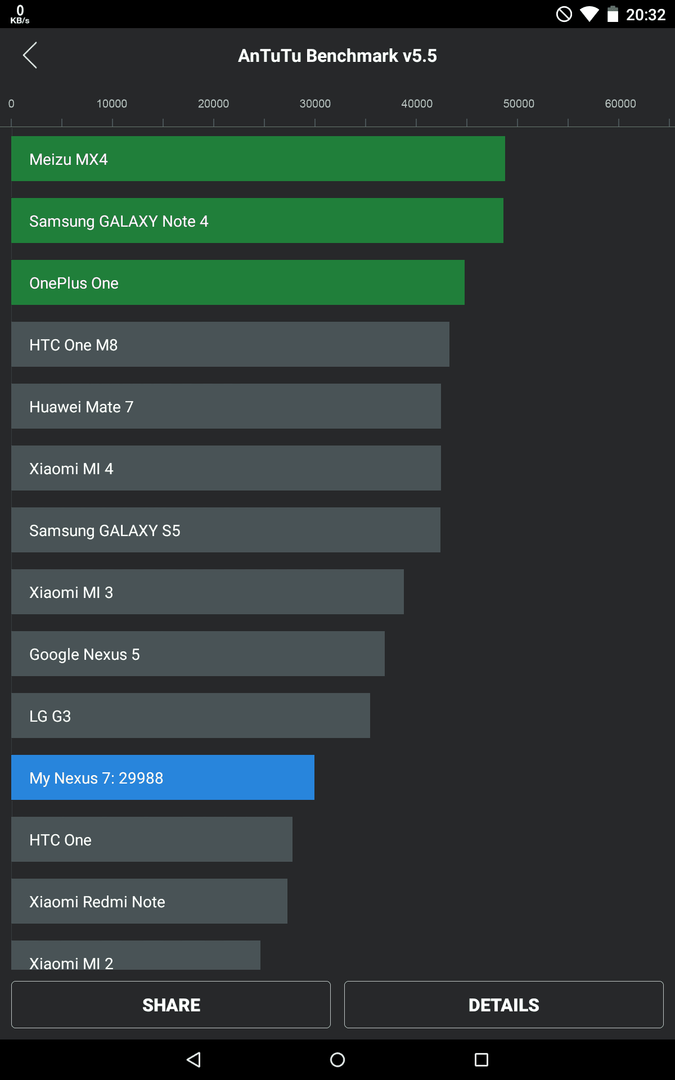Select the Meizu MX4 bar
The width and height of the screenshot is (675, 1080).
coord(258,158)
